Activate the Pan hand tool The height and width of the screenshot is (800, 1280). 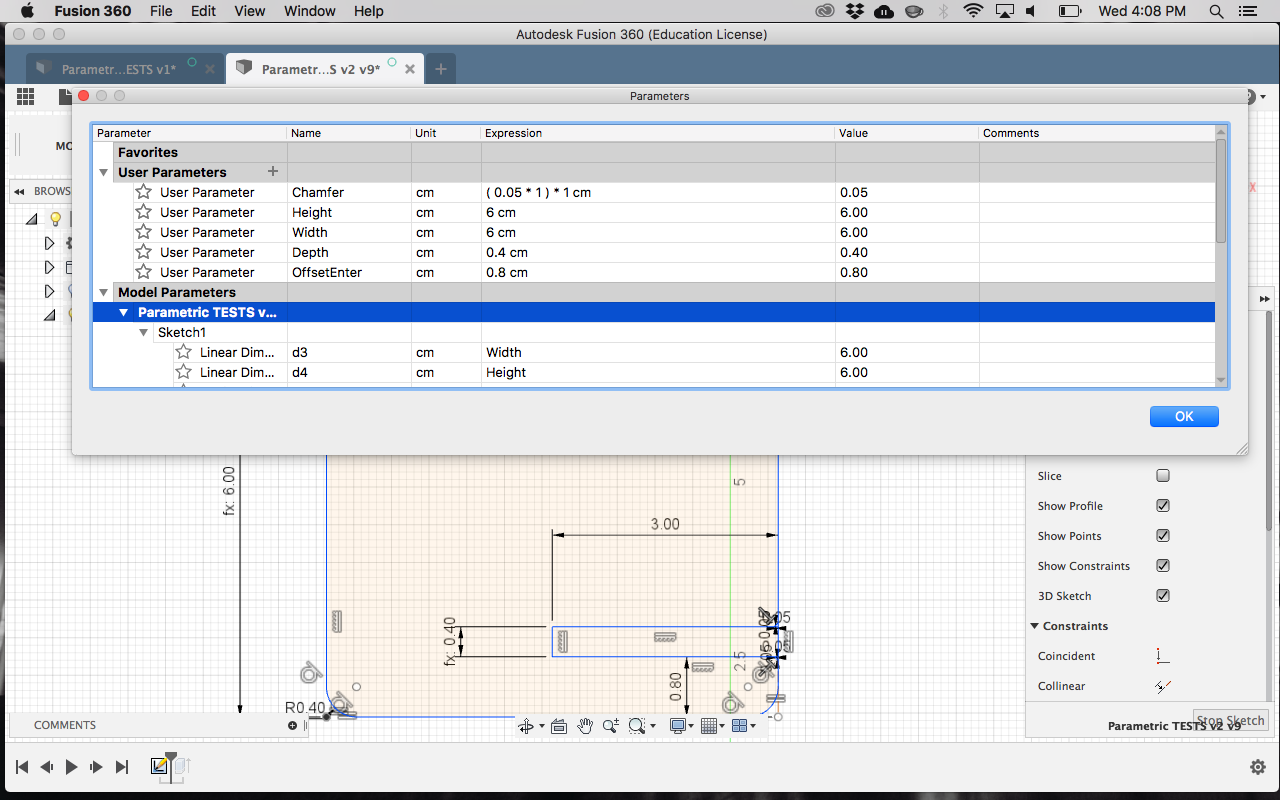[x=585, y=726]
